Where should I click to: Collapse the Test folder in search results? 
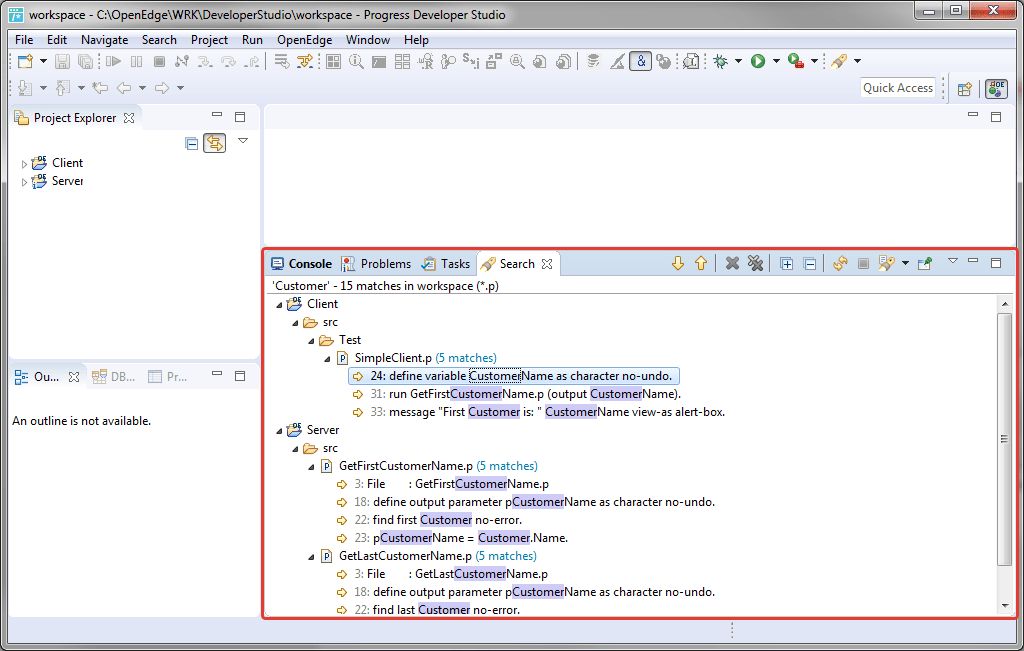pyautogui.click(x=311, y=341)
